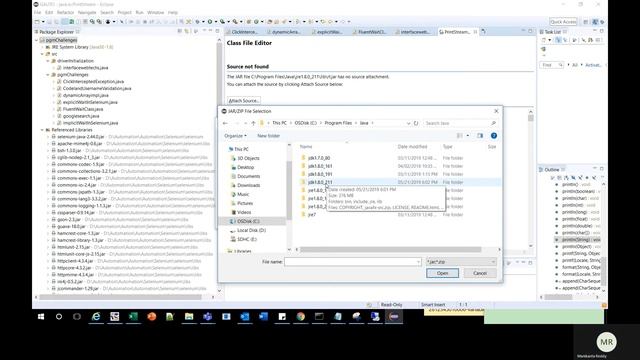Image resolution: width=640 pixels, height=360 pixels.
Task: Toggle the preview pane in file dialog
Action: [480, 136]
